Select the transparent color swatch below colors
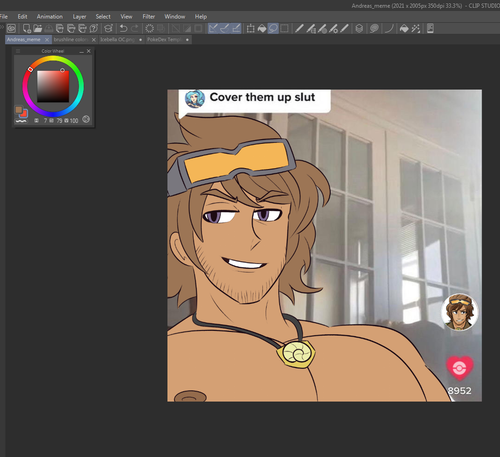The width and height of the screenshot is (500, 457). click(21, 121)
